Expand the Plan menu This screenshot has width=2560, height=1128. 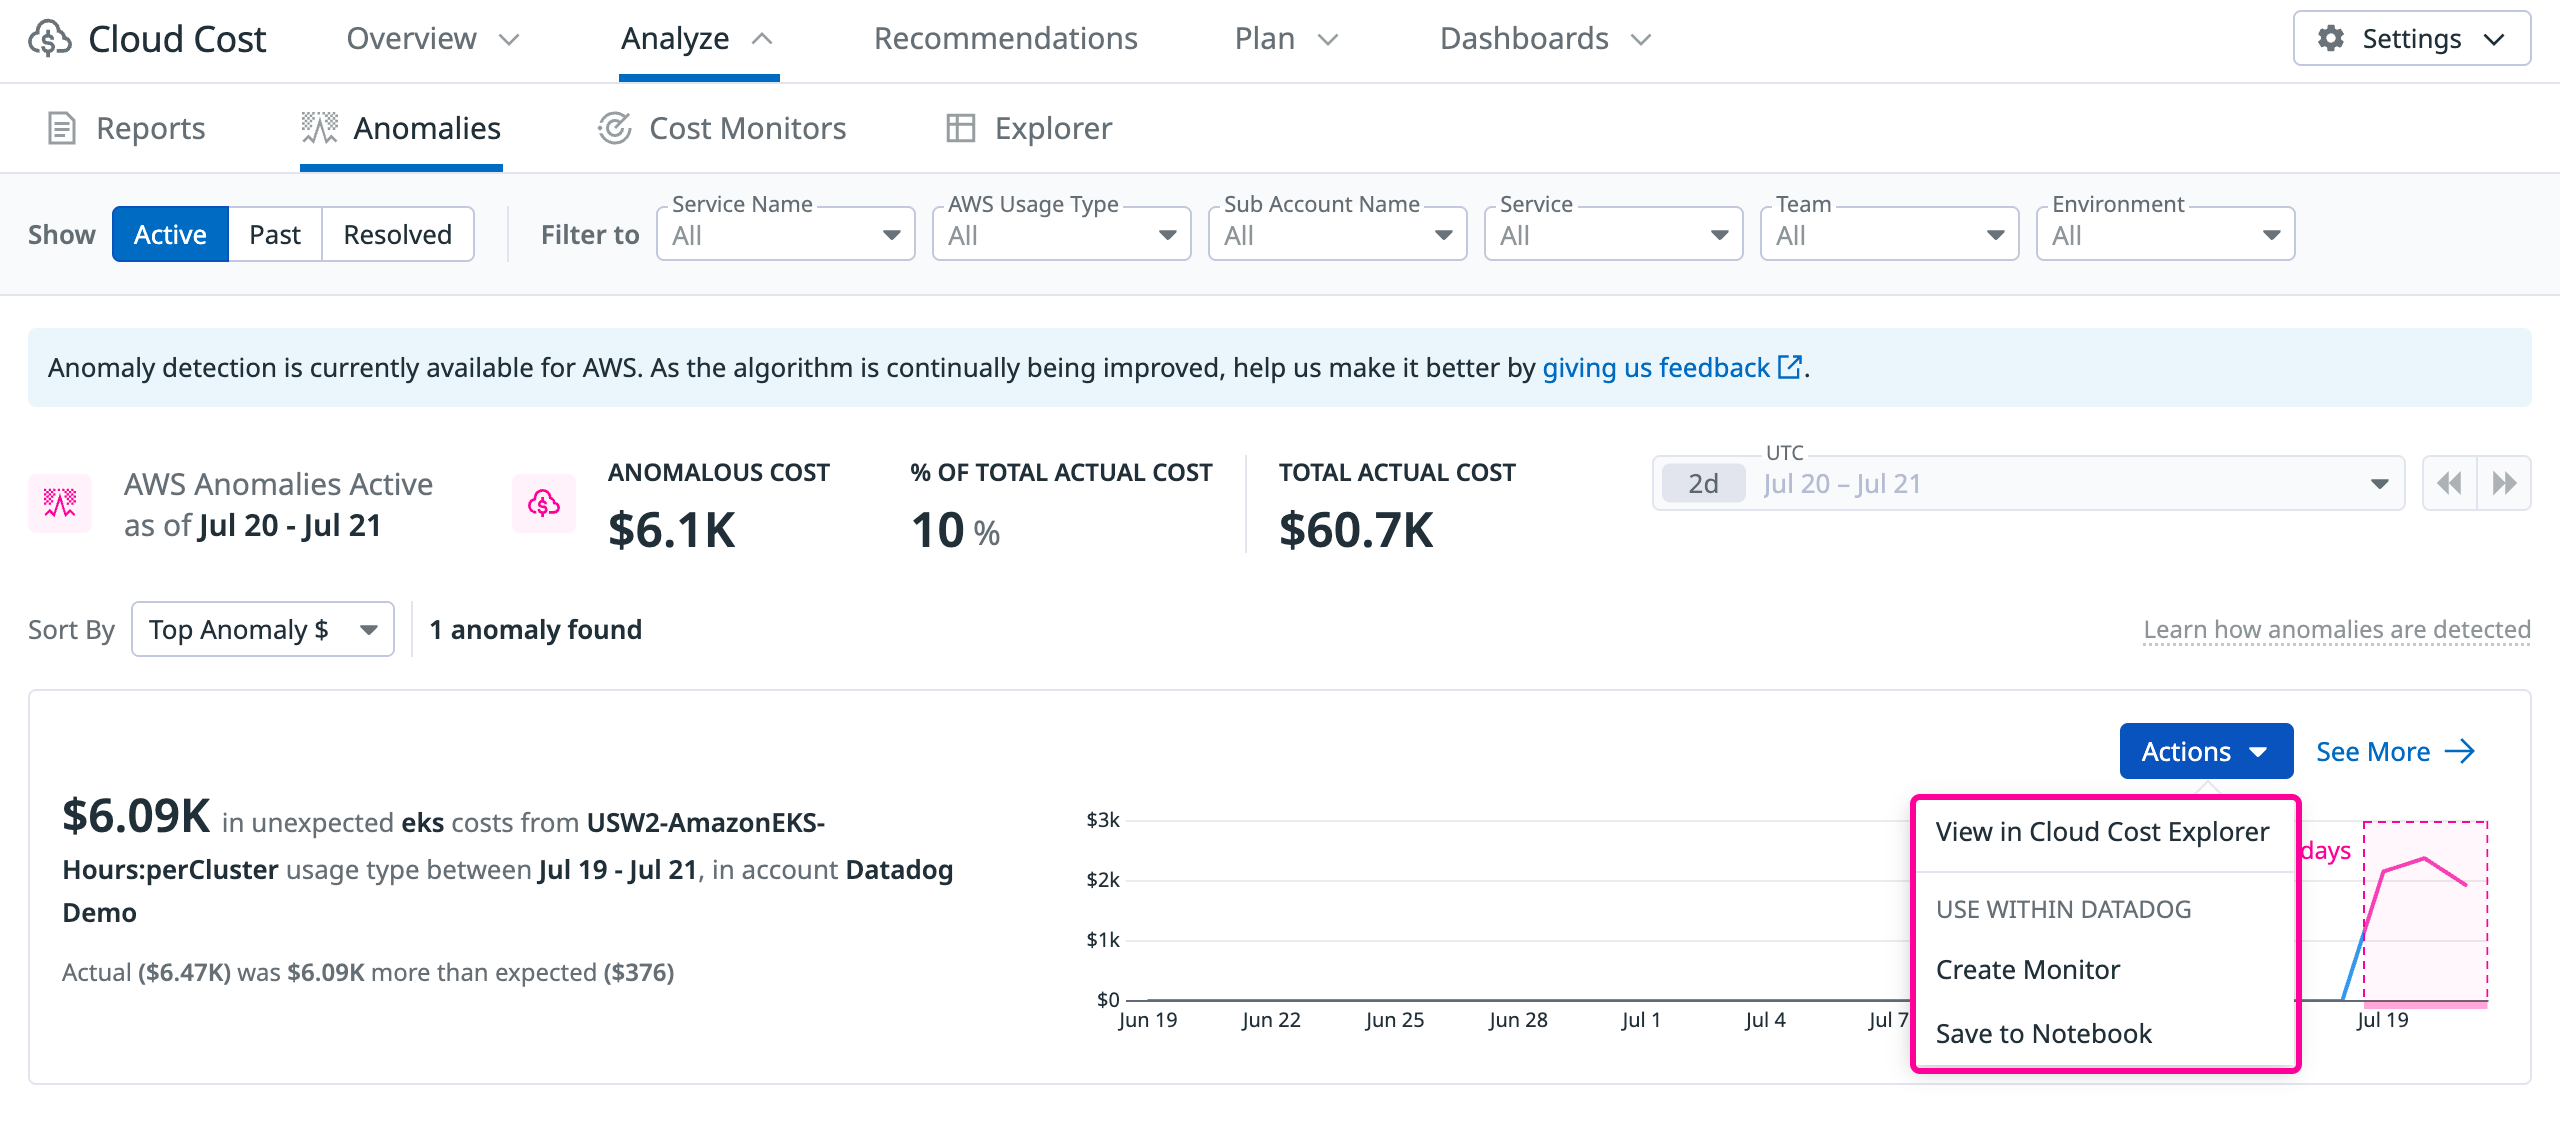[x=1286, y=39]
